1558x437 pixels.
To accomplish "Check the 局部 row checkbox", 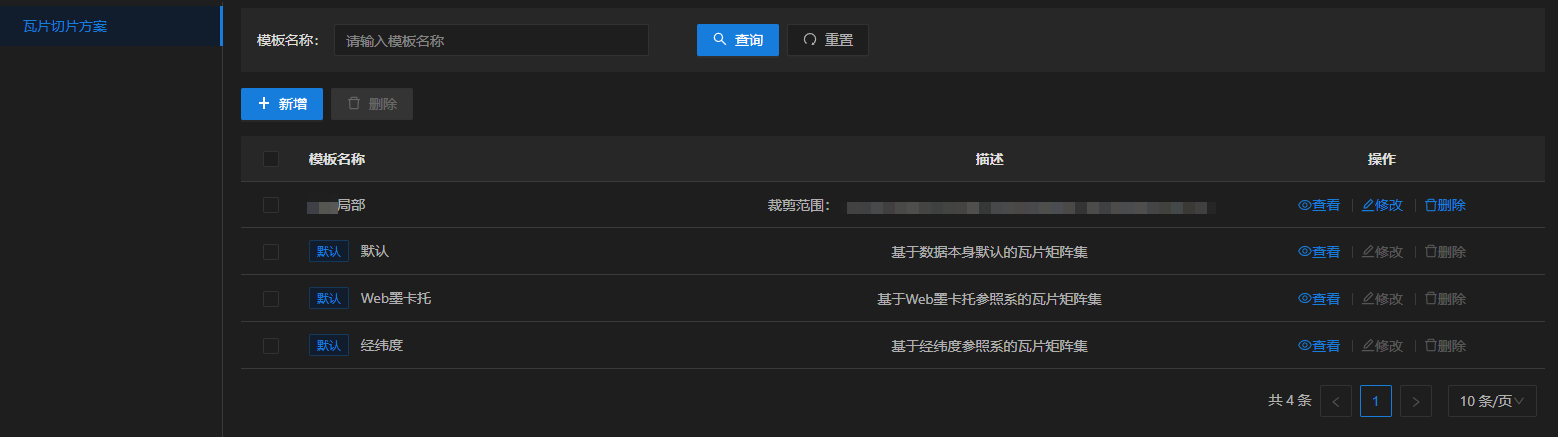I will pos(271,205).
